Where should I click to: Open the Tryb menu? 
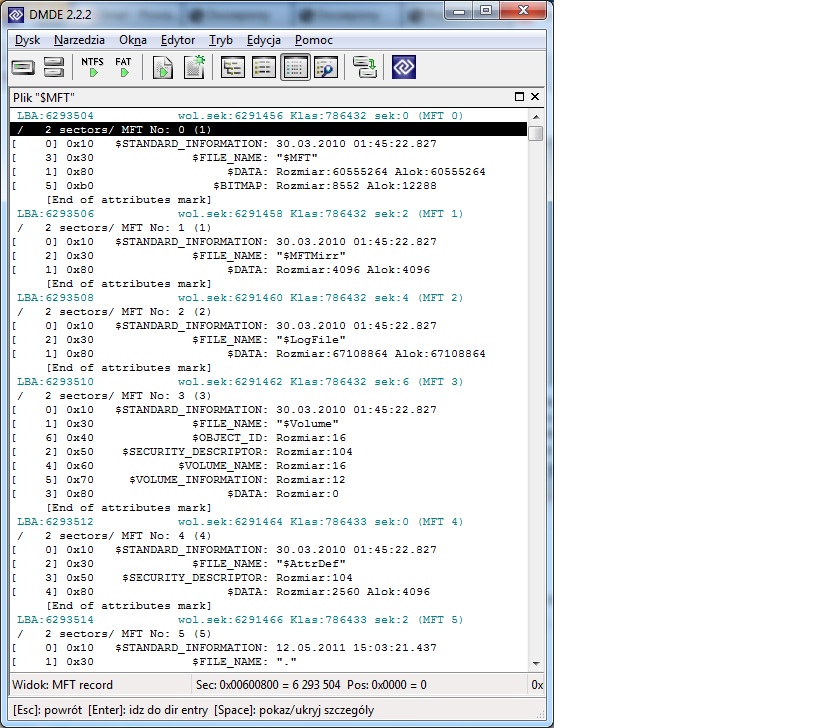pos(220,40)
